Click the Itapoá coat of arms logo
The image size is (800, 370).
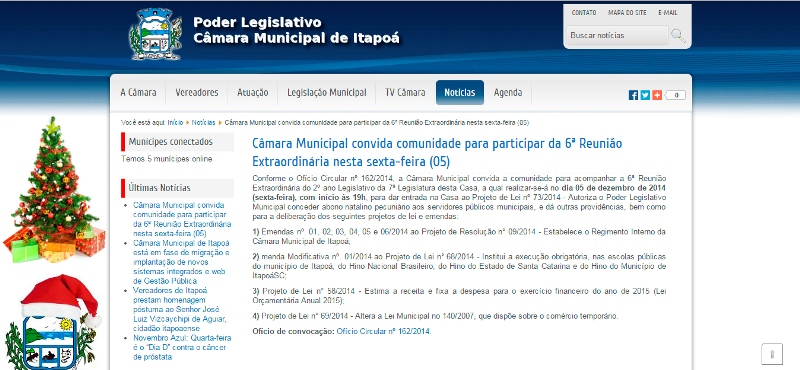155,35
